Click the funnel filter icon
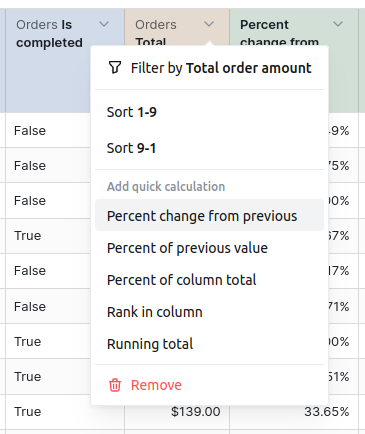The width and height of the screenshot is (365, 434). click(x=115, y=68)
